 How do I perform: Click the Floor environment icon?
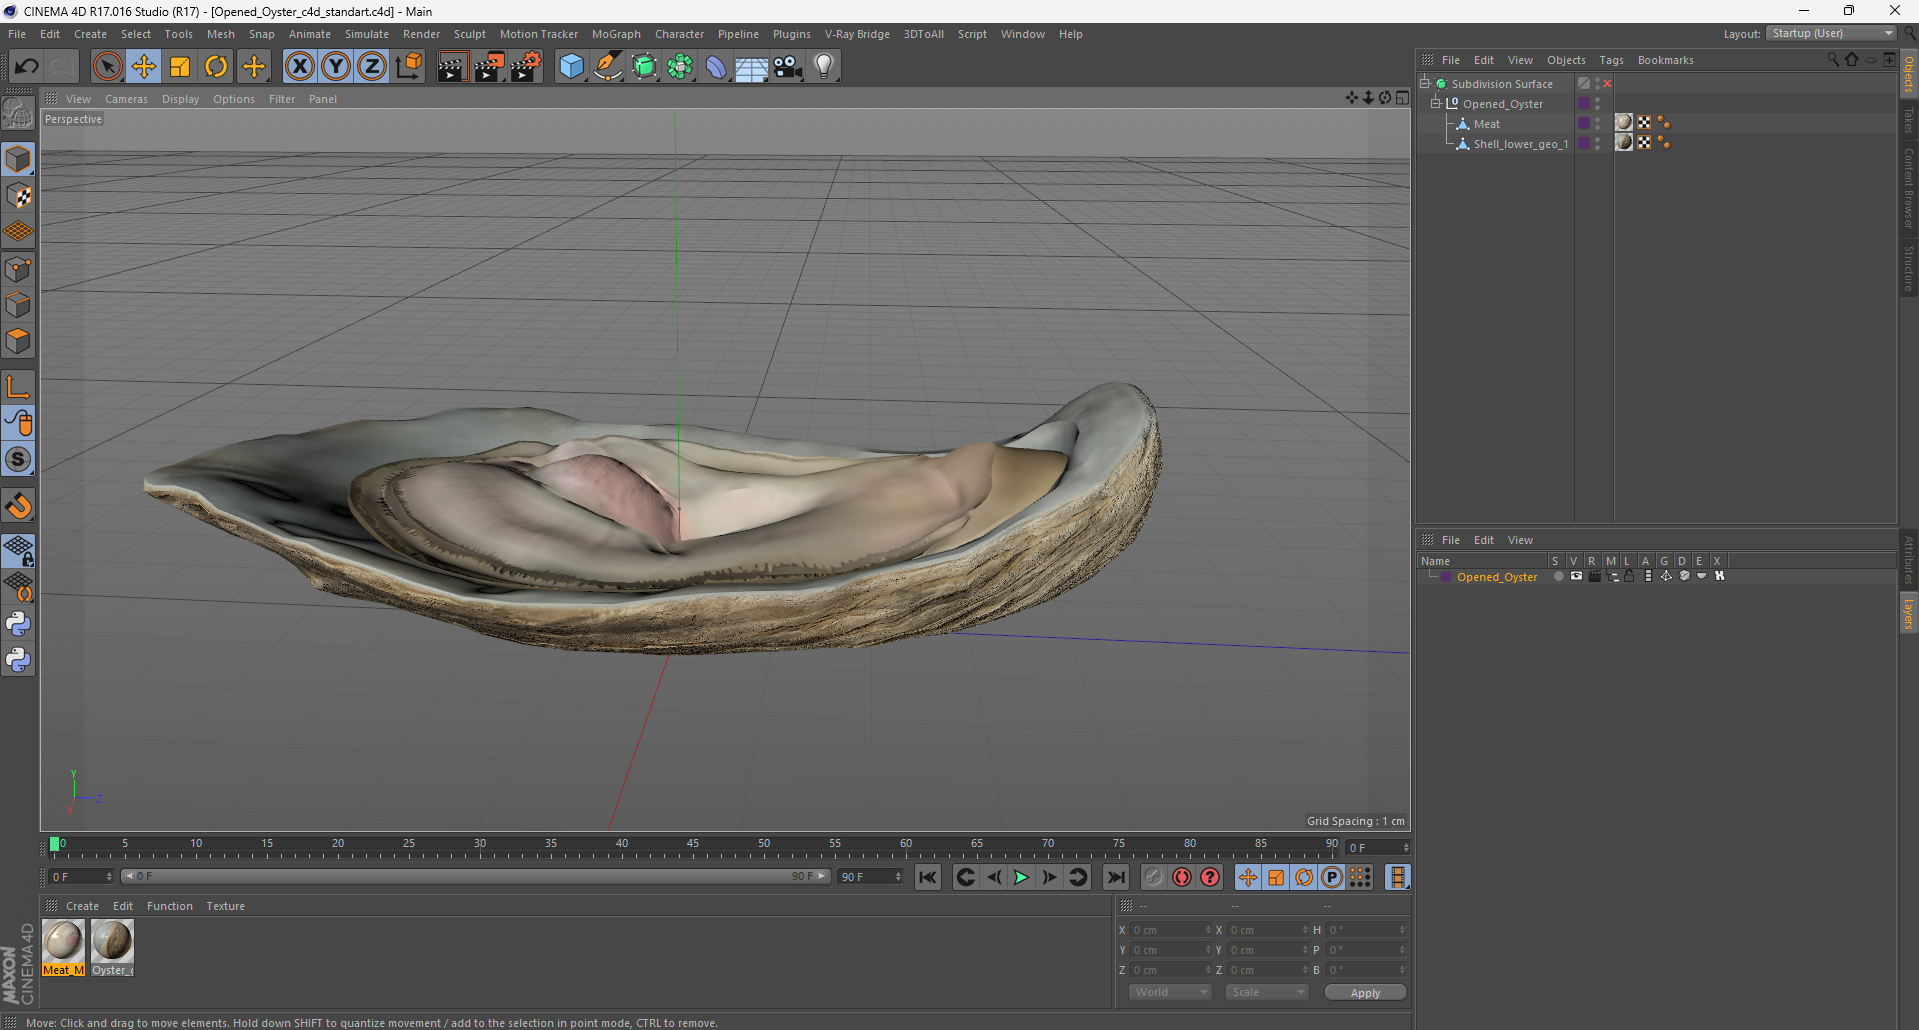point(752,67)
